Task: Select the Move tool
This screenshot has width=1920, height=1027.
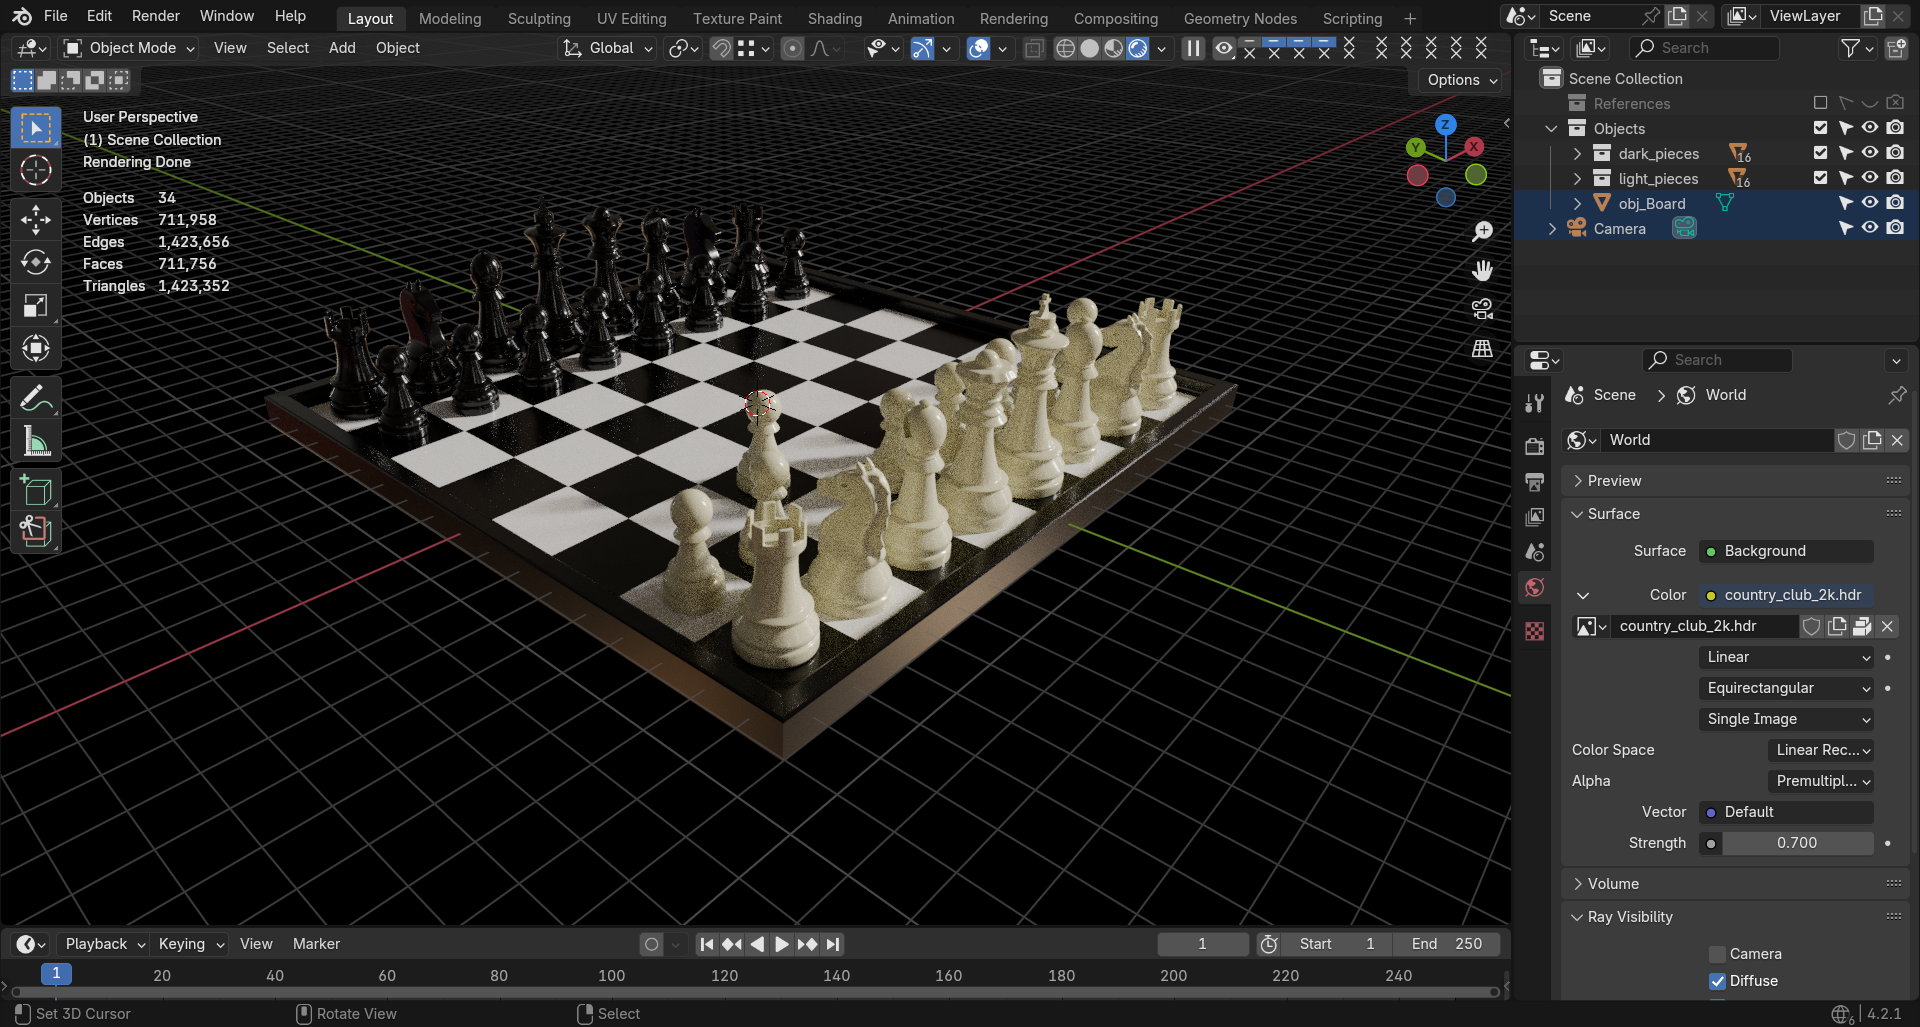Action: point(36,219)
